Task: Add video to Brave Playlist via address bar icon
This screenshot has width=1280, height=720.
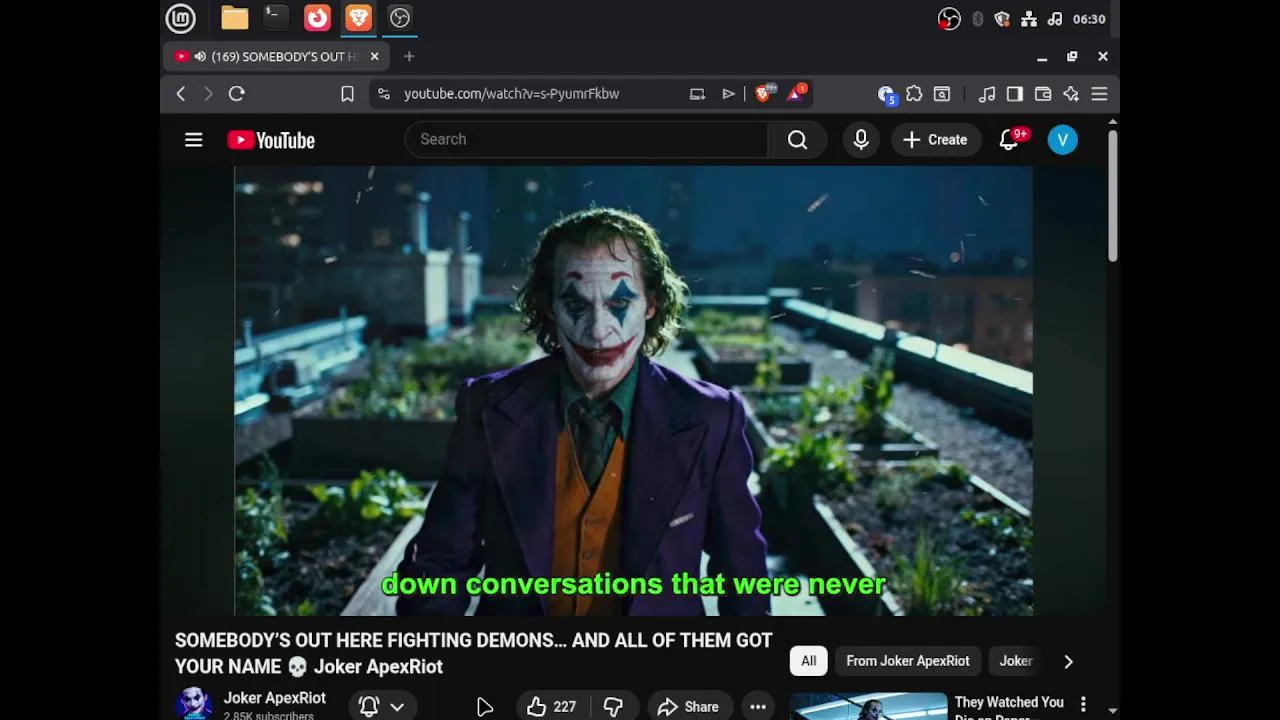Action: click(x=728, y=94)
